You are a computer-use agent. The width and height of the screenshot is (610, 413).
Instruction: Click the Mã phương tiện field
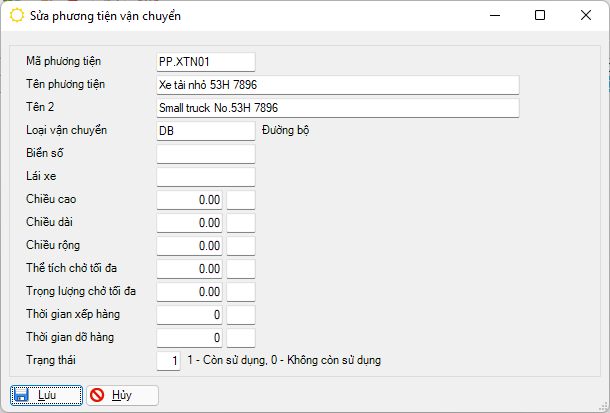click(206, 62)
